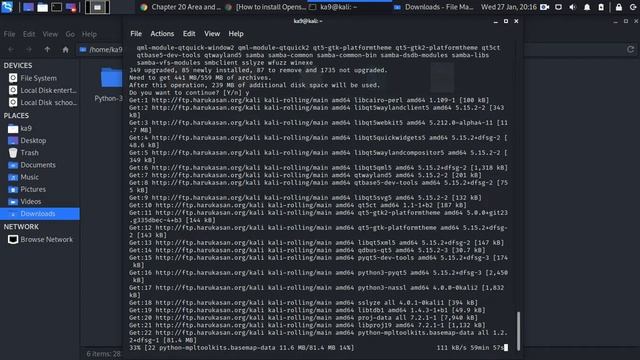Minimize the terminal window
Viewport: 640px width, 360px height.
pyautogui.click(x=496, y=21)
